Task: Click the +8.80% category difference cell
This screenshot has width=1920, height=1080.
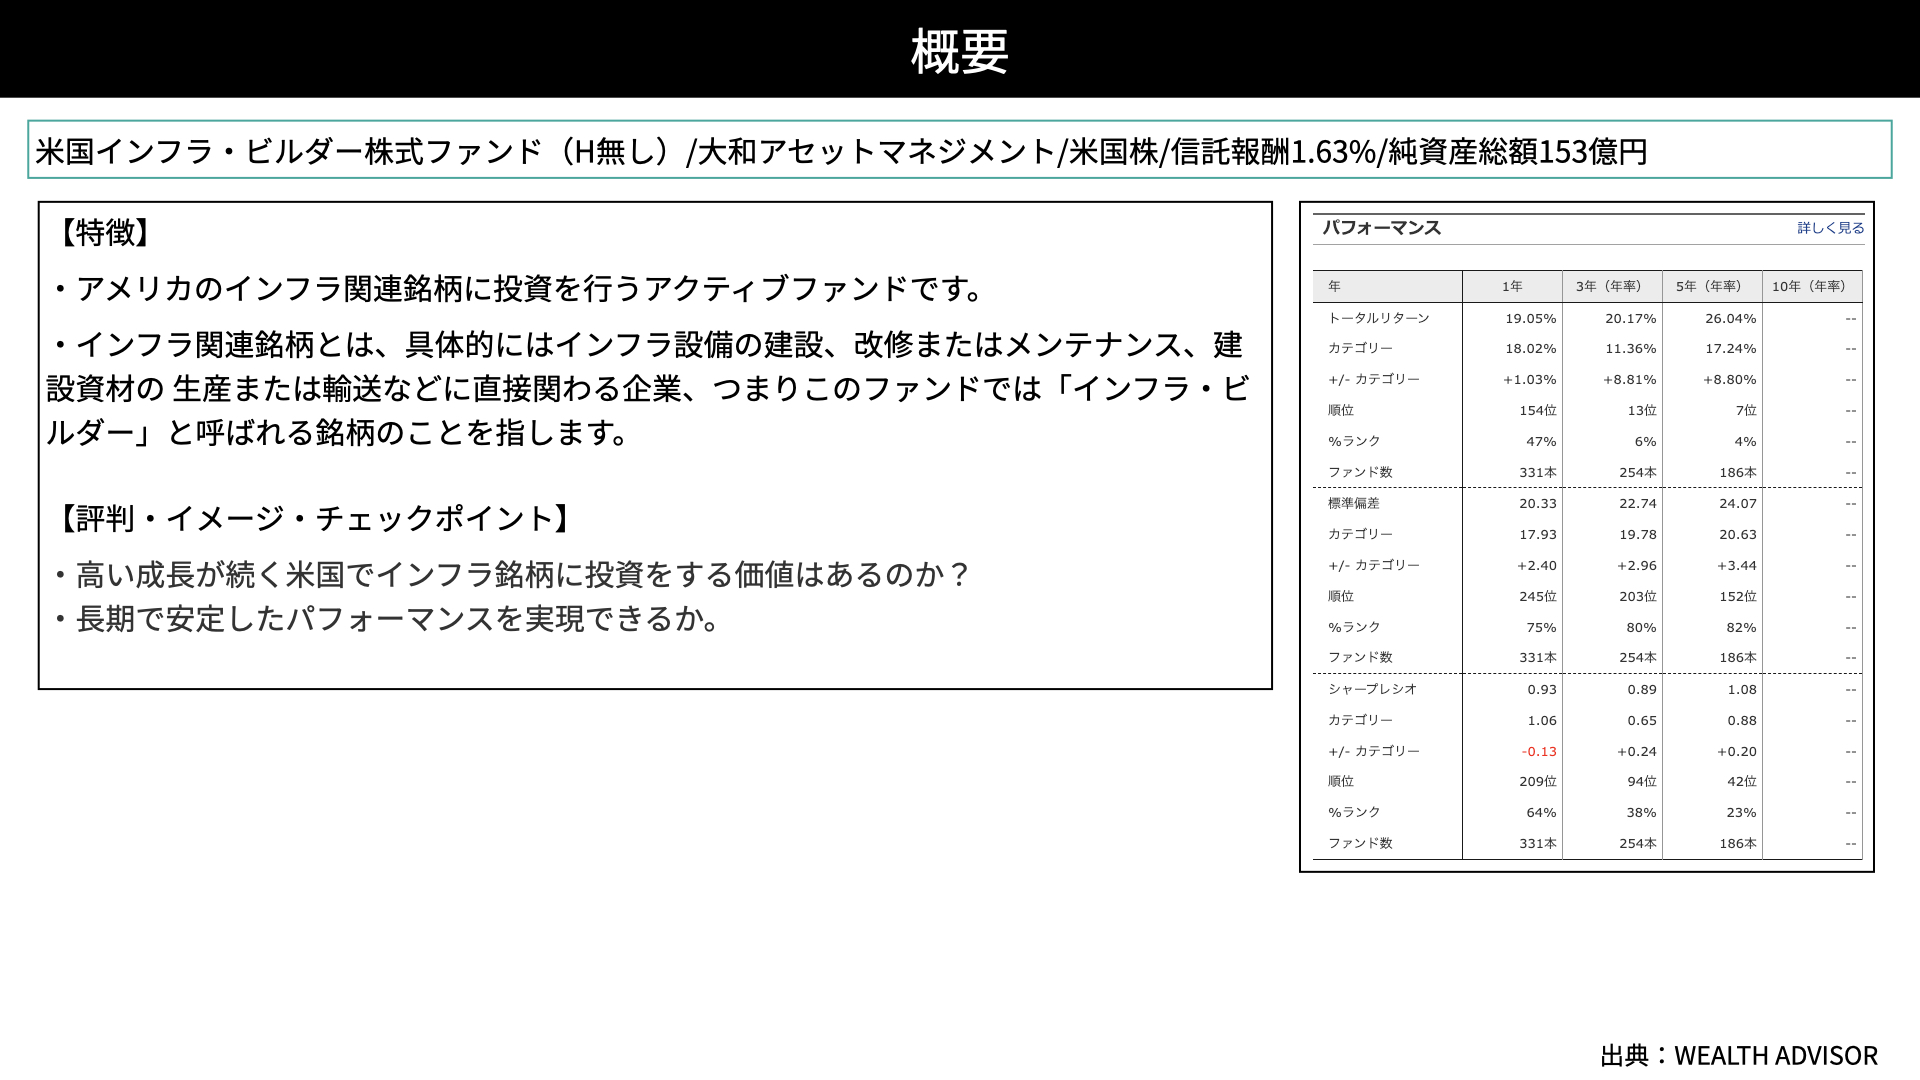Action: [1729, 380]
